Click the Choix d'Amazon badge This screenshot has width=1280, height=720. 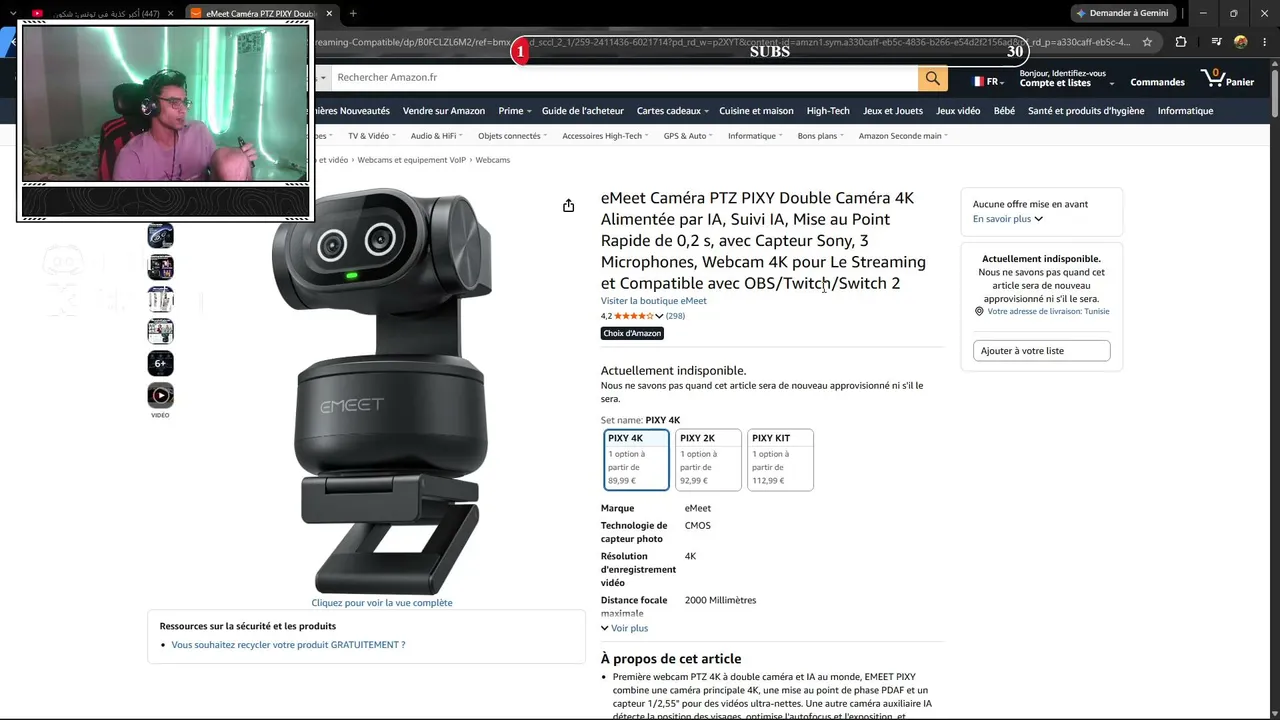click(632, 333)
